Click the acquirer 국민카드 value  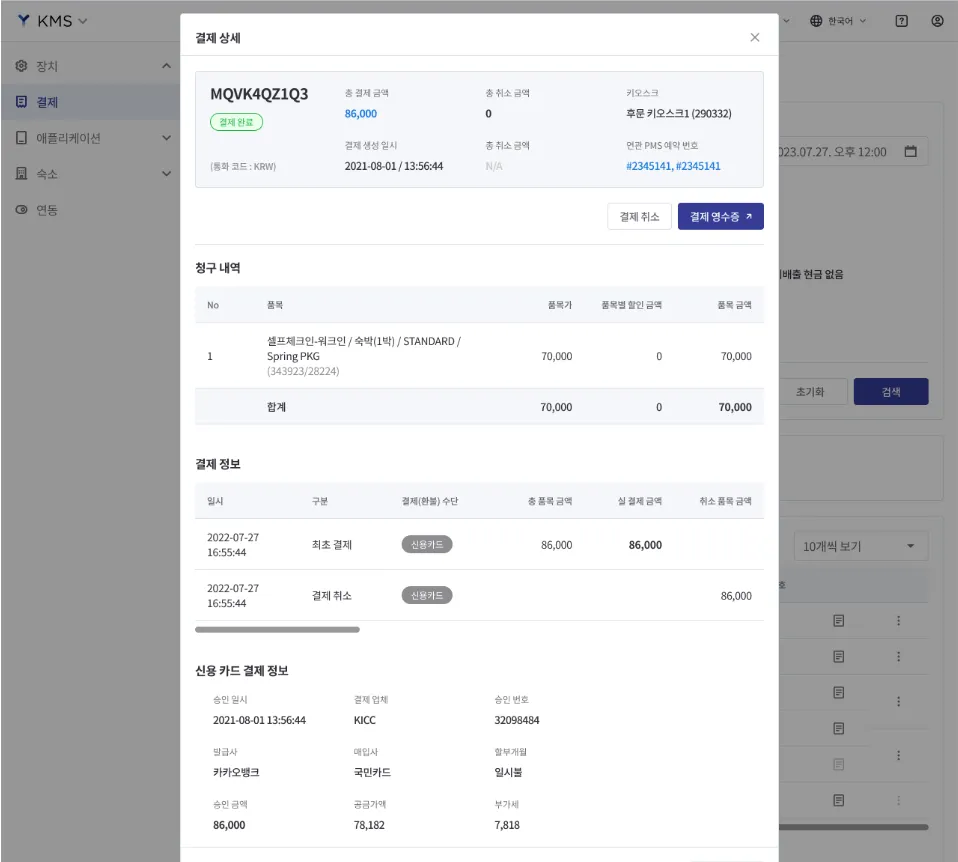[x=372, y=772]
